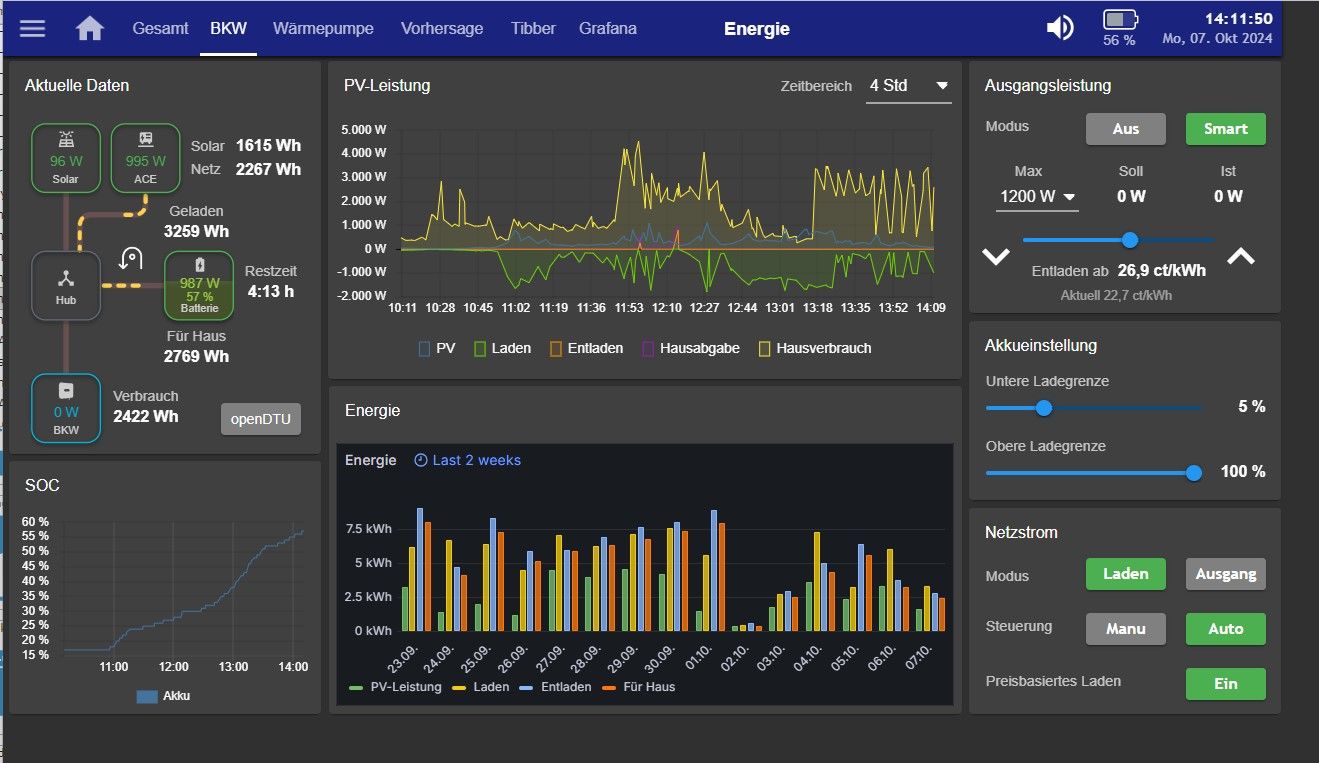Click the Aktuell 22,7 ct/kWh text

point(1116,296)
